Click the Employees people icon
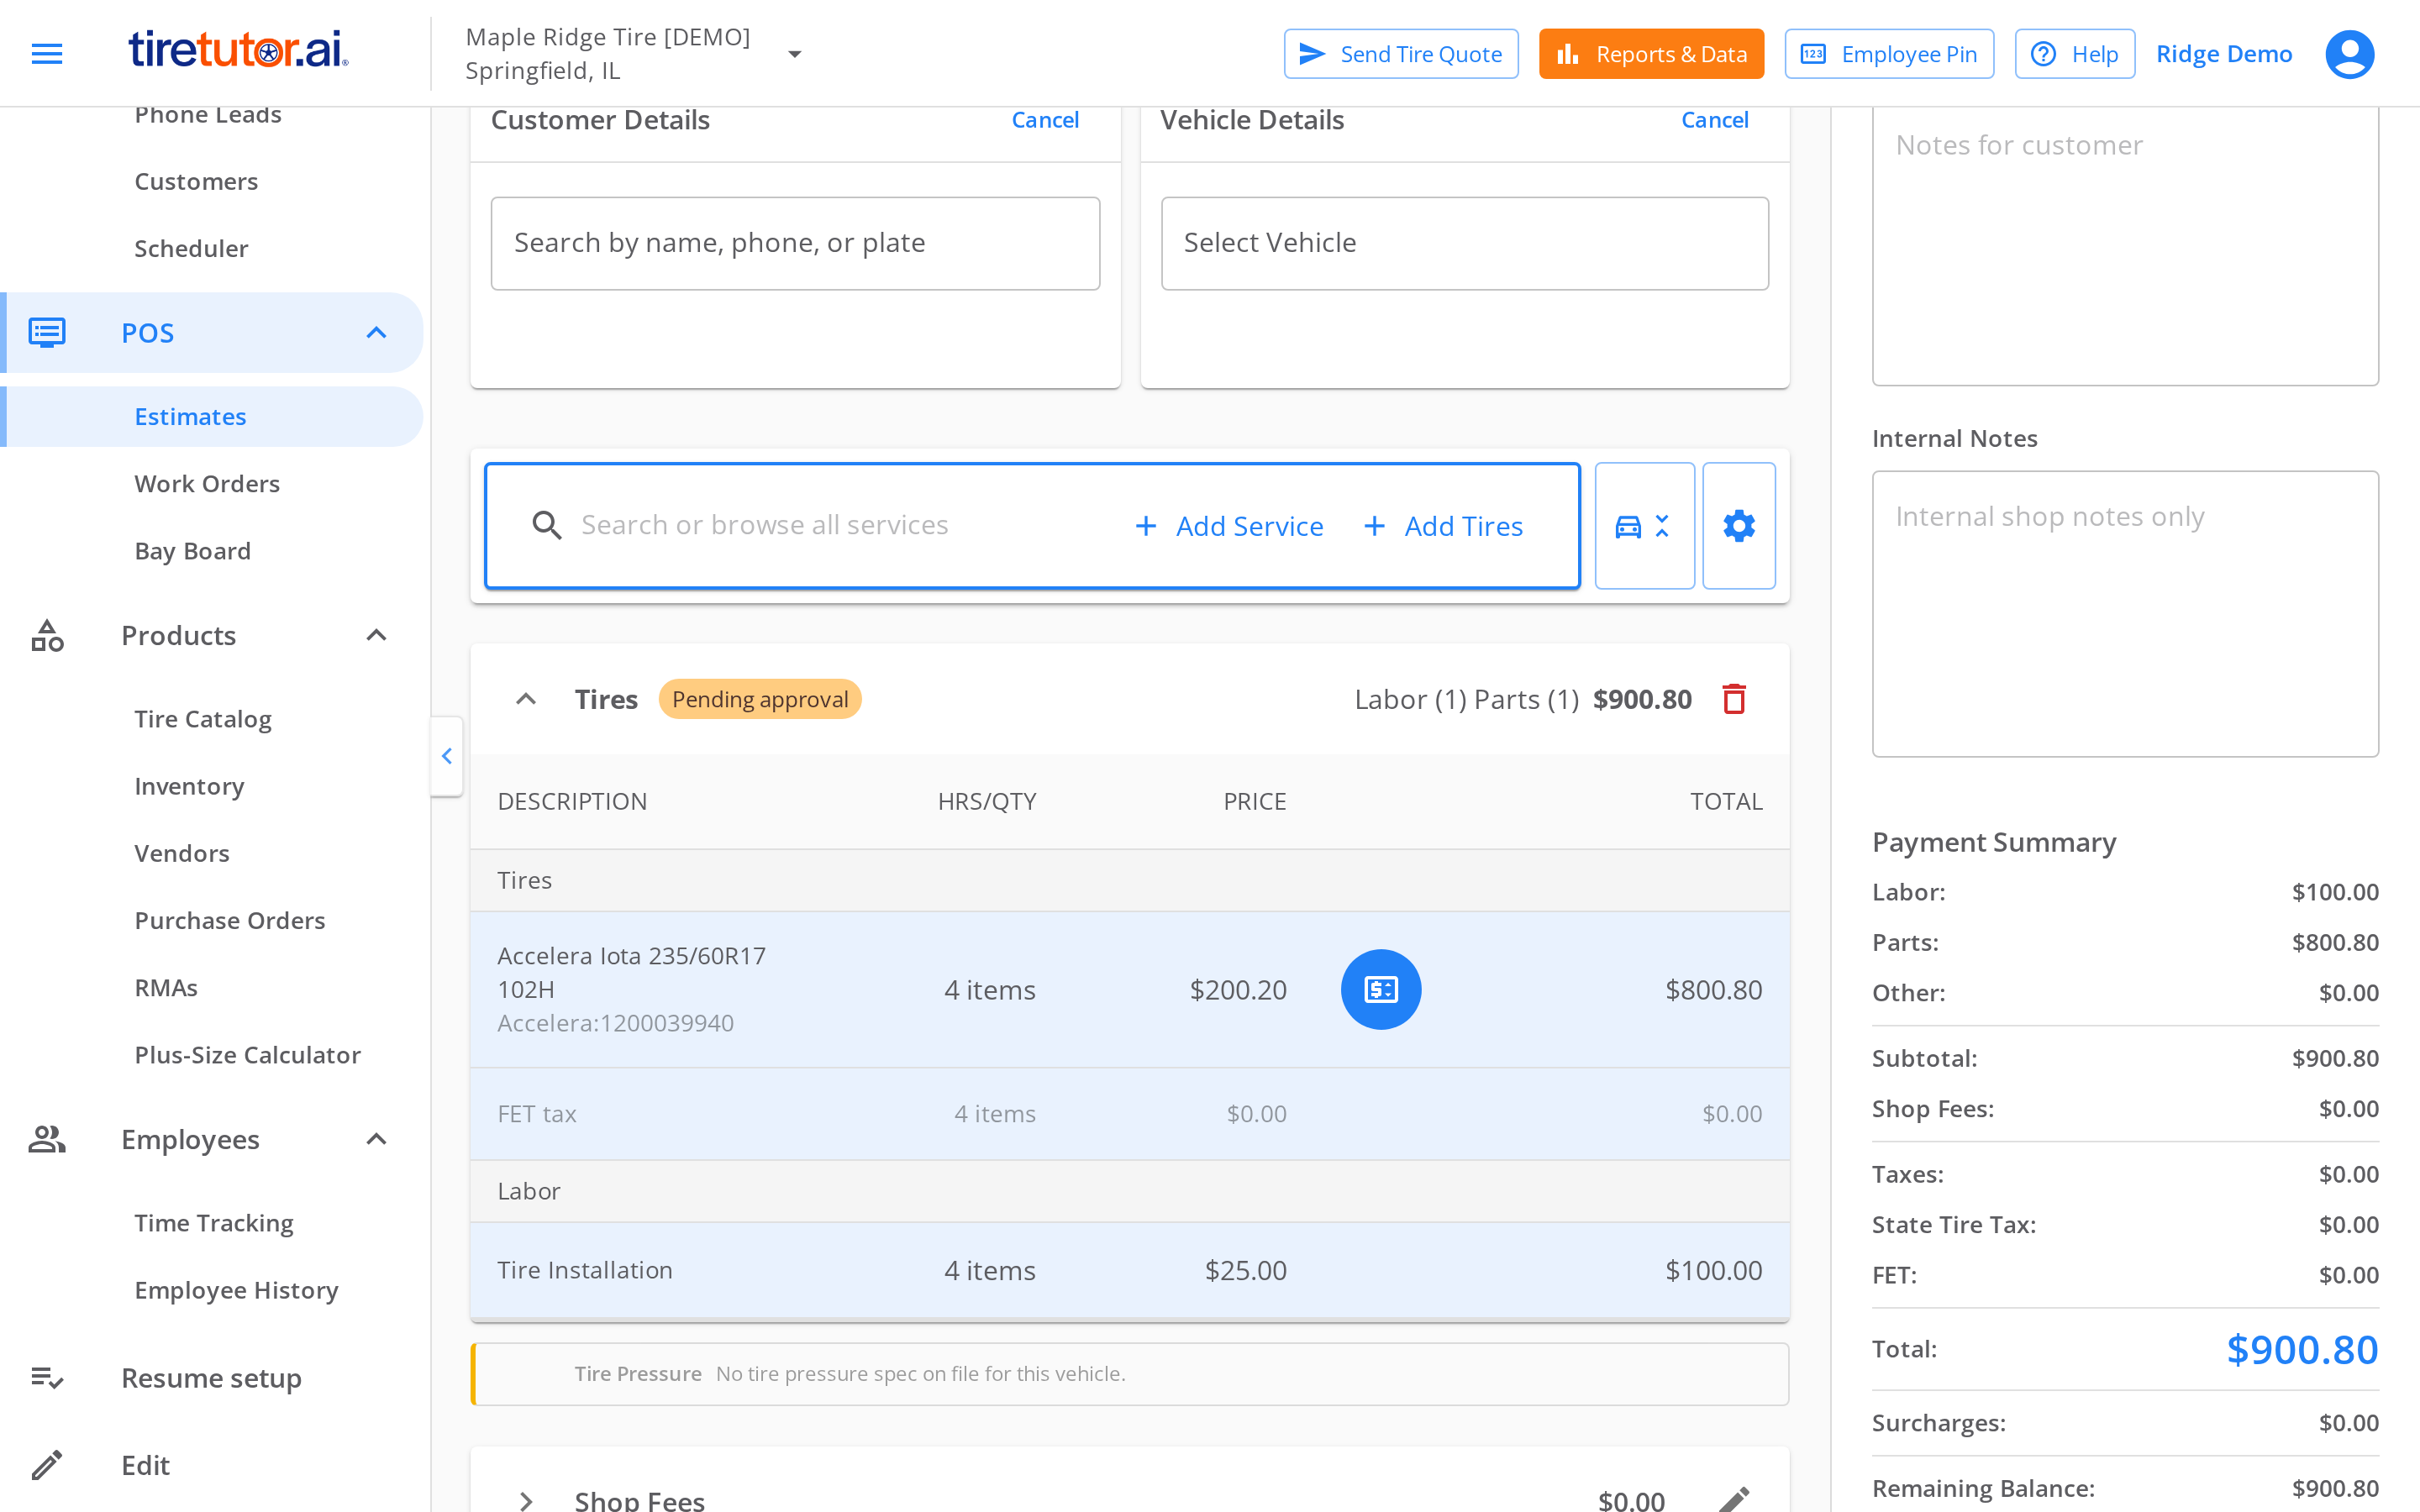 click(x=47, y=1139)
